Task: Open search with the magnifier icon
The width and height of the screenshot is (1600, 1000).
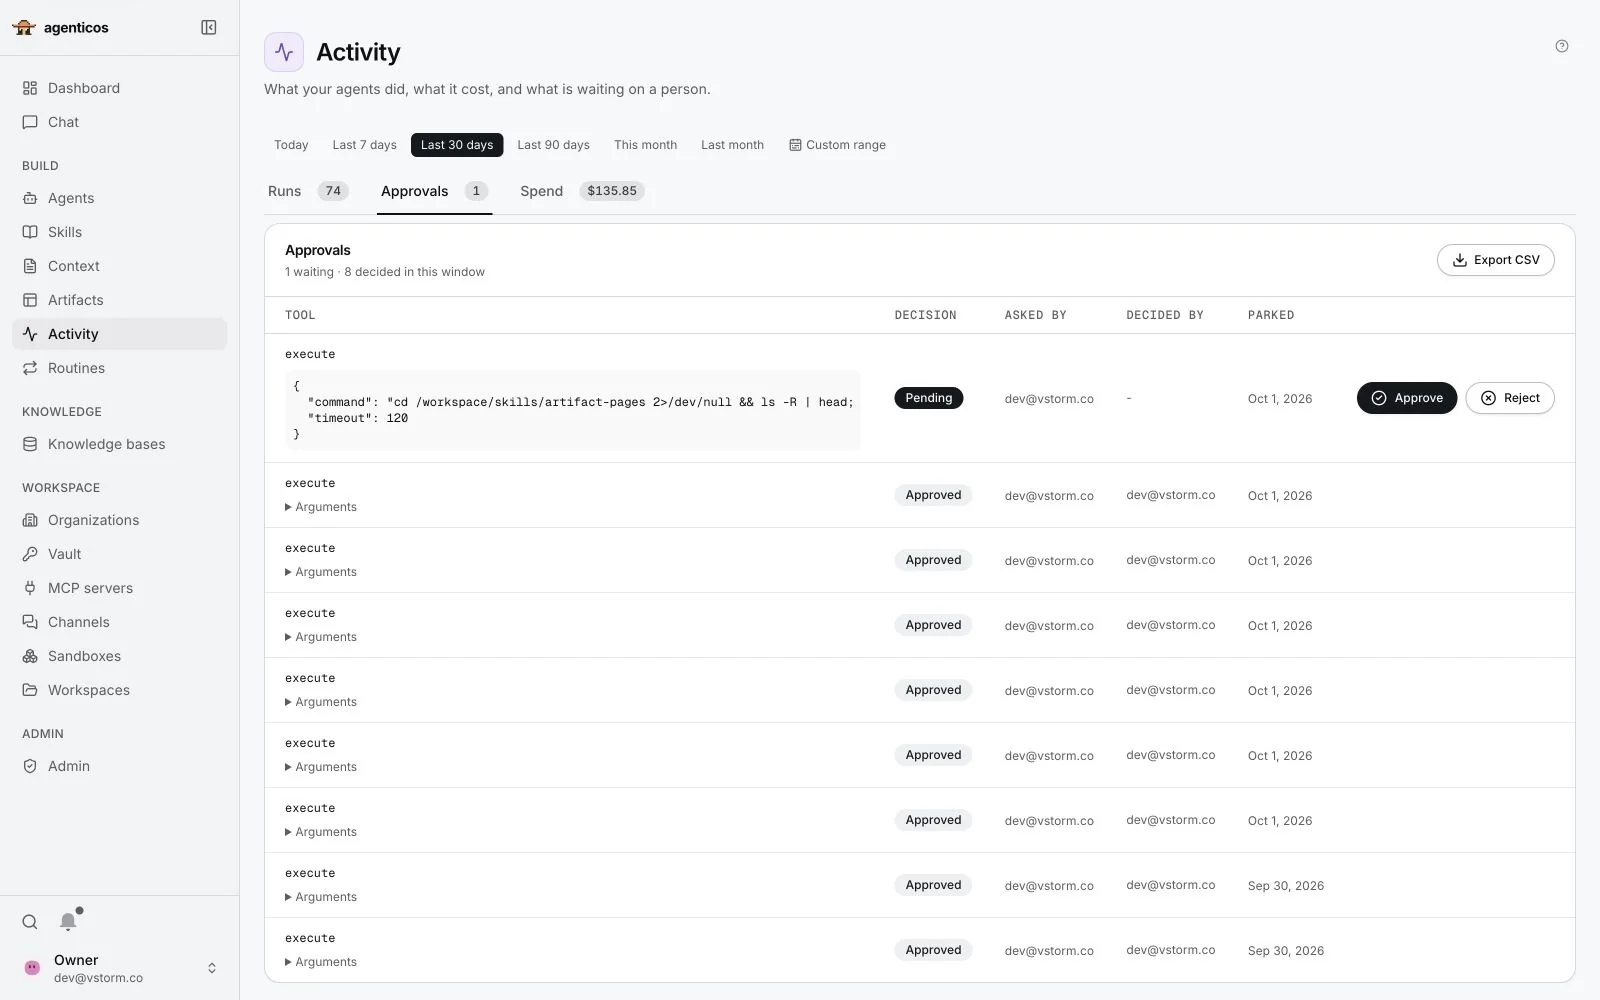Action: point(30,922)
